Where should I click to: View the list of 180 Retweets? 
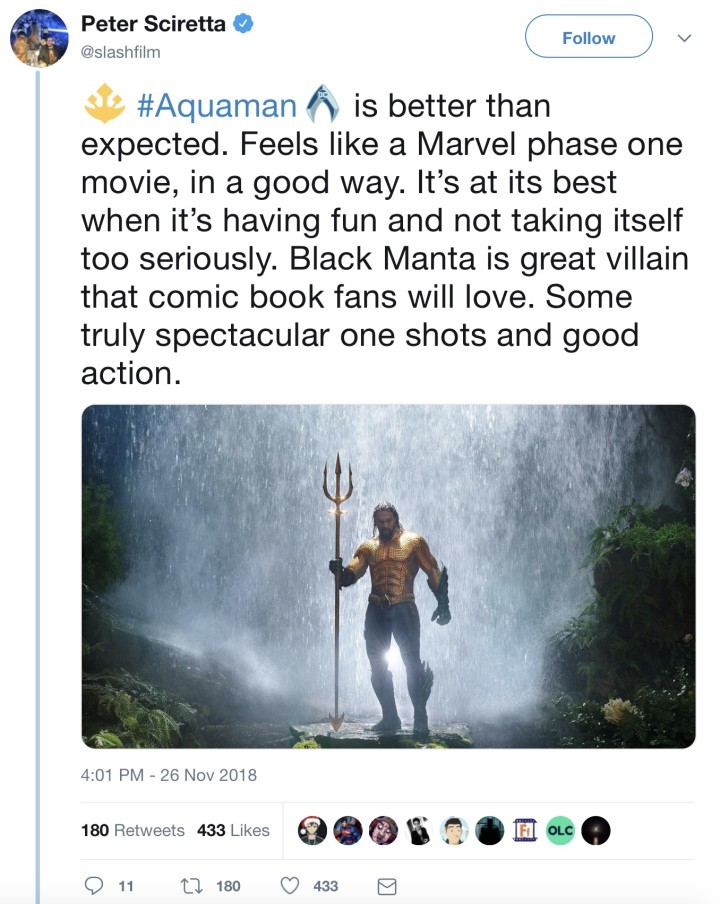[133, 830]
